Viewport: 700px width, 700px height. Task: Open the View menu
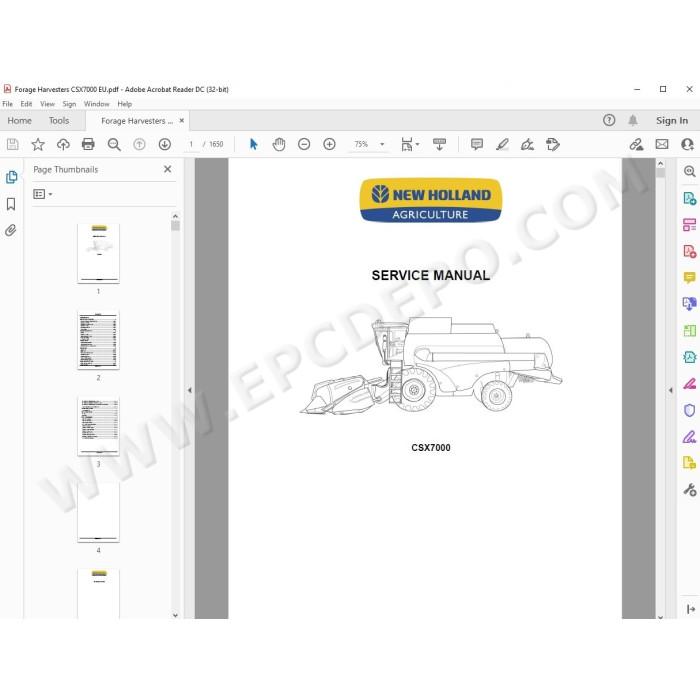click(47, 104)
